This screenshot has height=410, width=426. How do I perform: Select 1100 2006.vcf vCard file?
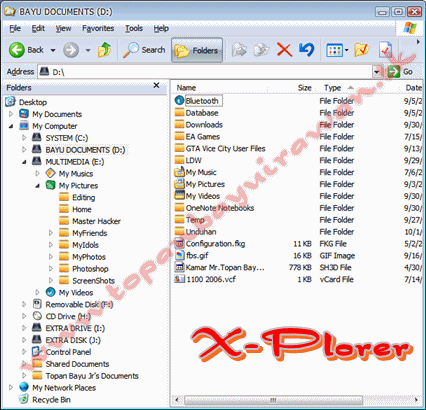[x=211, y=279]
